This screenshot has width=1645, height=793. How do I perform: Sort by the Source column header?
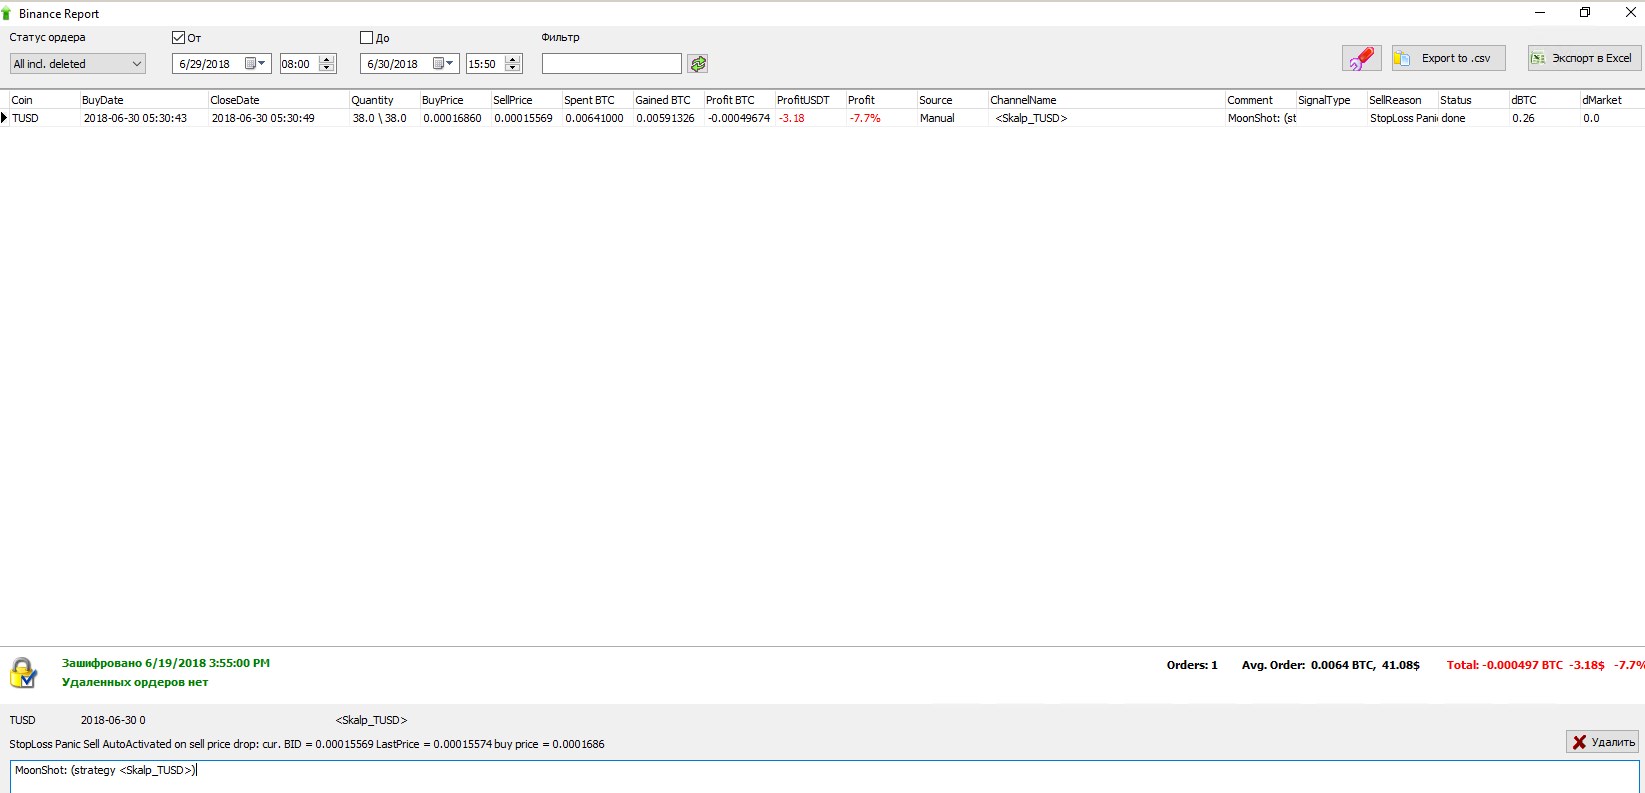(952, 100)
